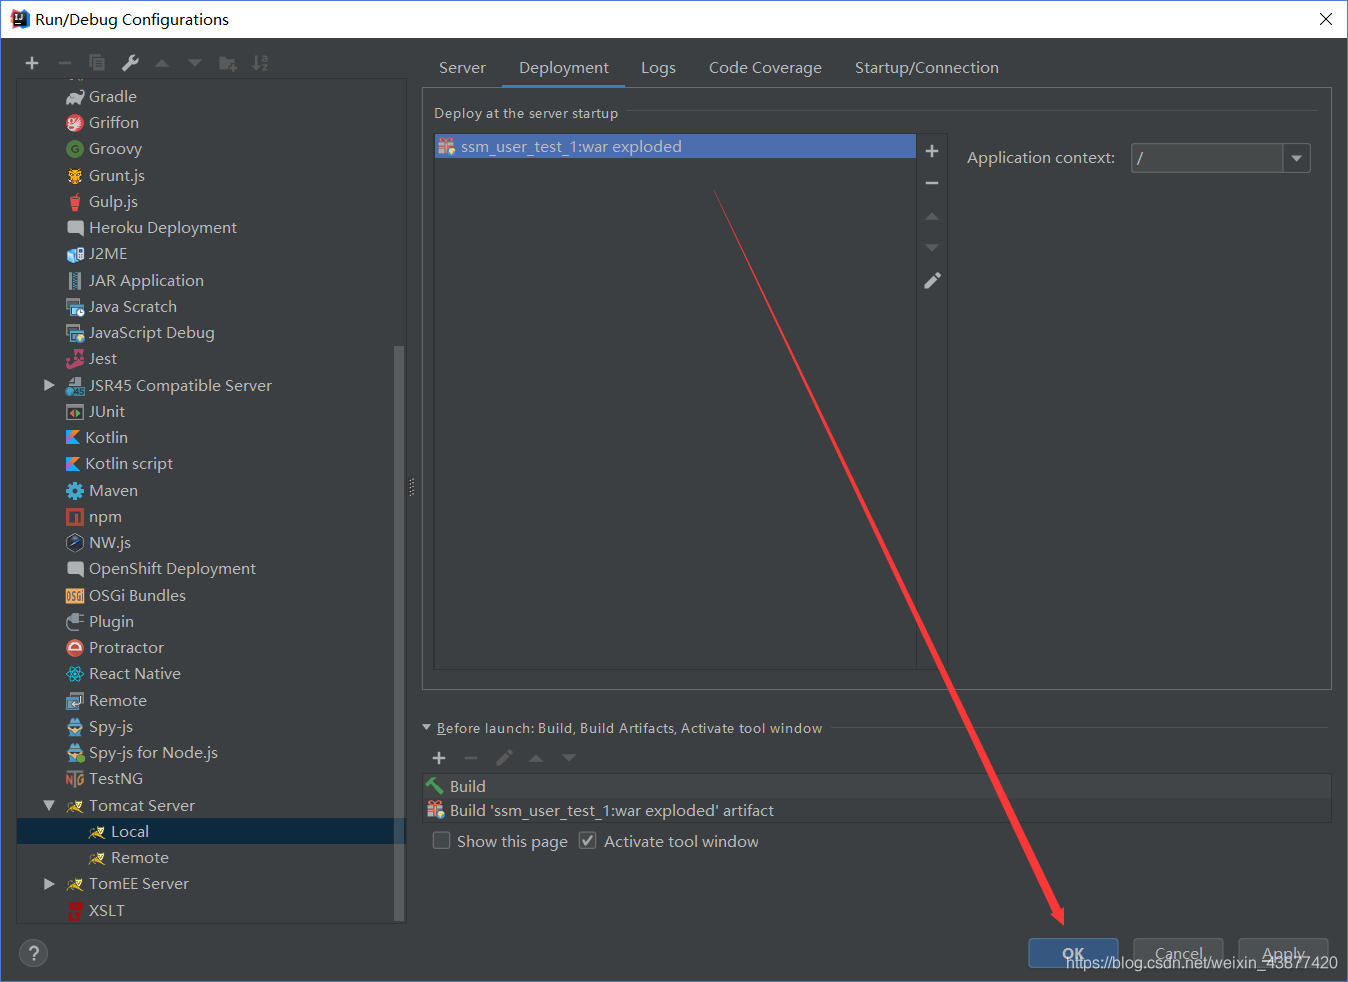The height and width of the screenshot is (982, 1348).
Task: Open help with question mark button
Action: [33, 953]
